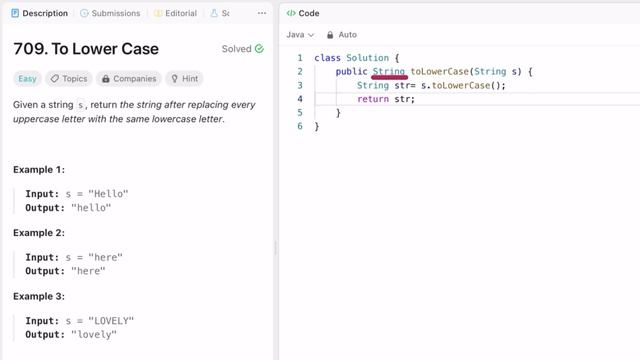
Task: Click the Example 3: heading
Action: [x=39, y=296]
